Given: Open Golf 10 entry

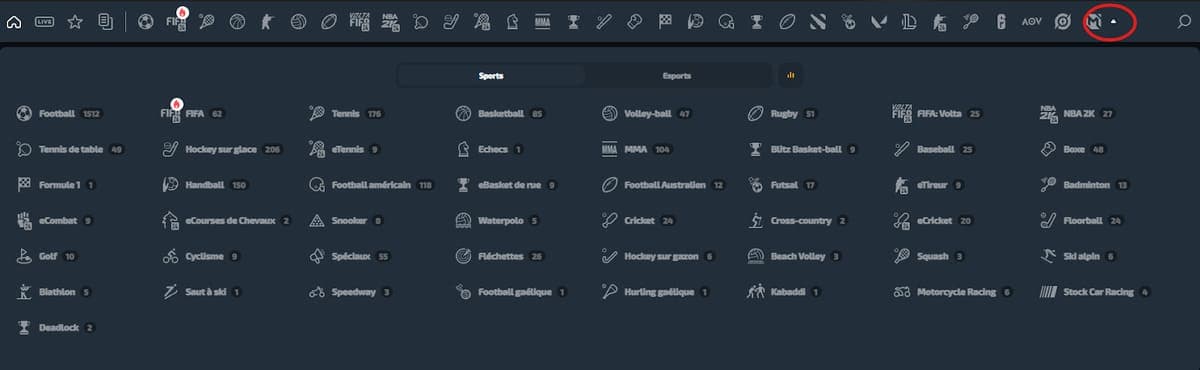Looking at the screenshot, I should pos(47,256).
